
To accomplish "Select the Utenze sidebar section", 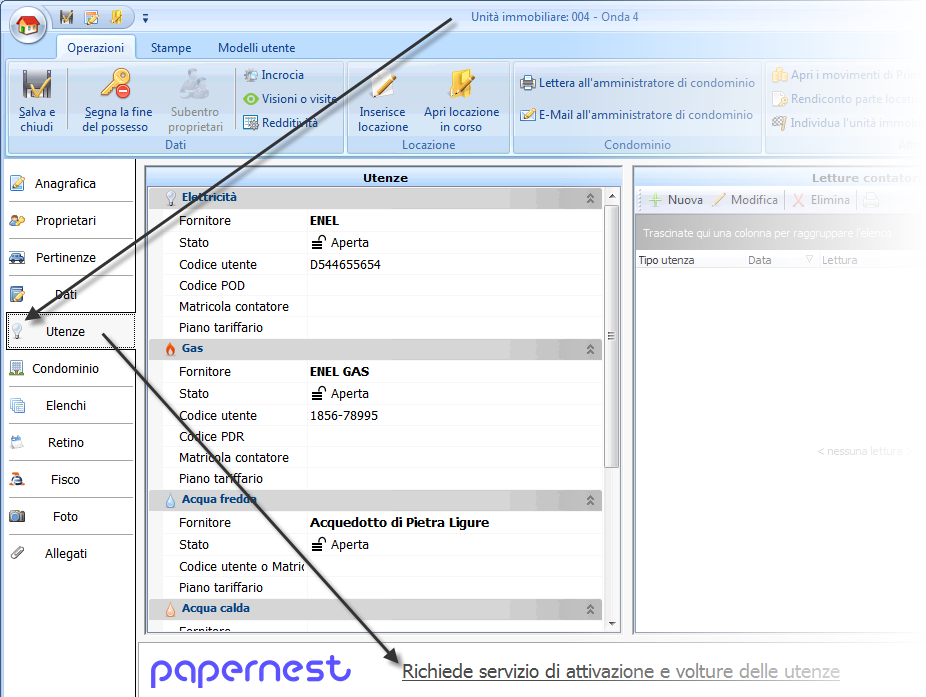I will (x=71, y=331).
